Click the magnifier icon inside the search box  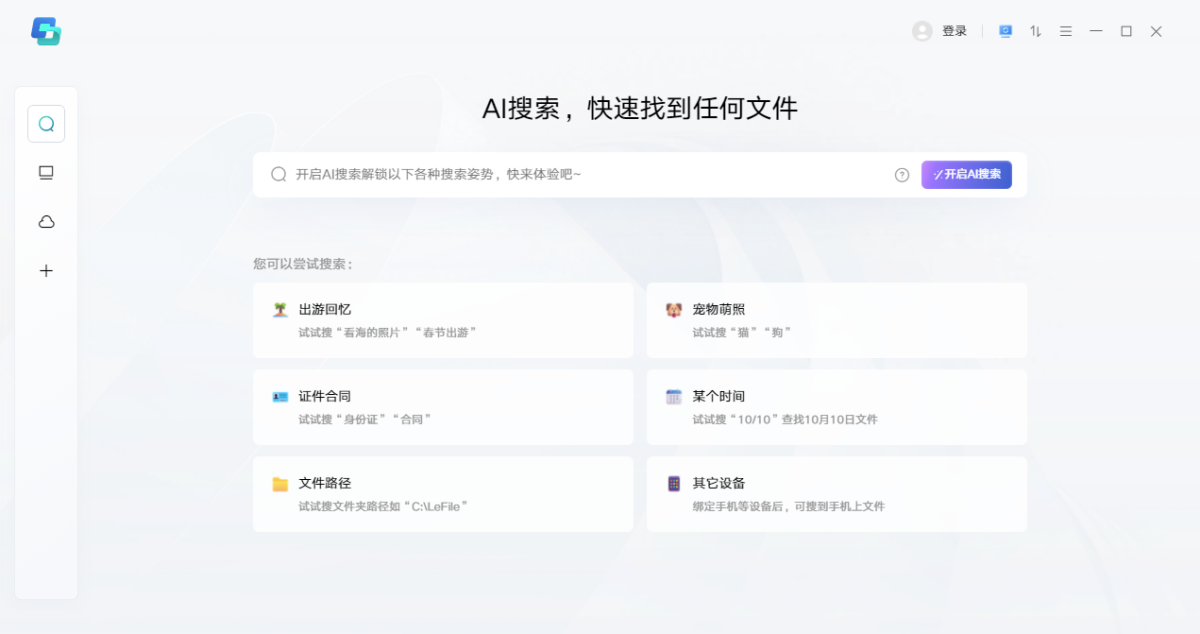(277, 174)
